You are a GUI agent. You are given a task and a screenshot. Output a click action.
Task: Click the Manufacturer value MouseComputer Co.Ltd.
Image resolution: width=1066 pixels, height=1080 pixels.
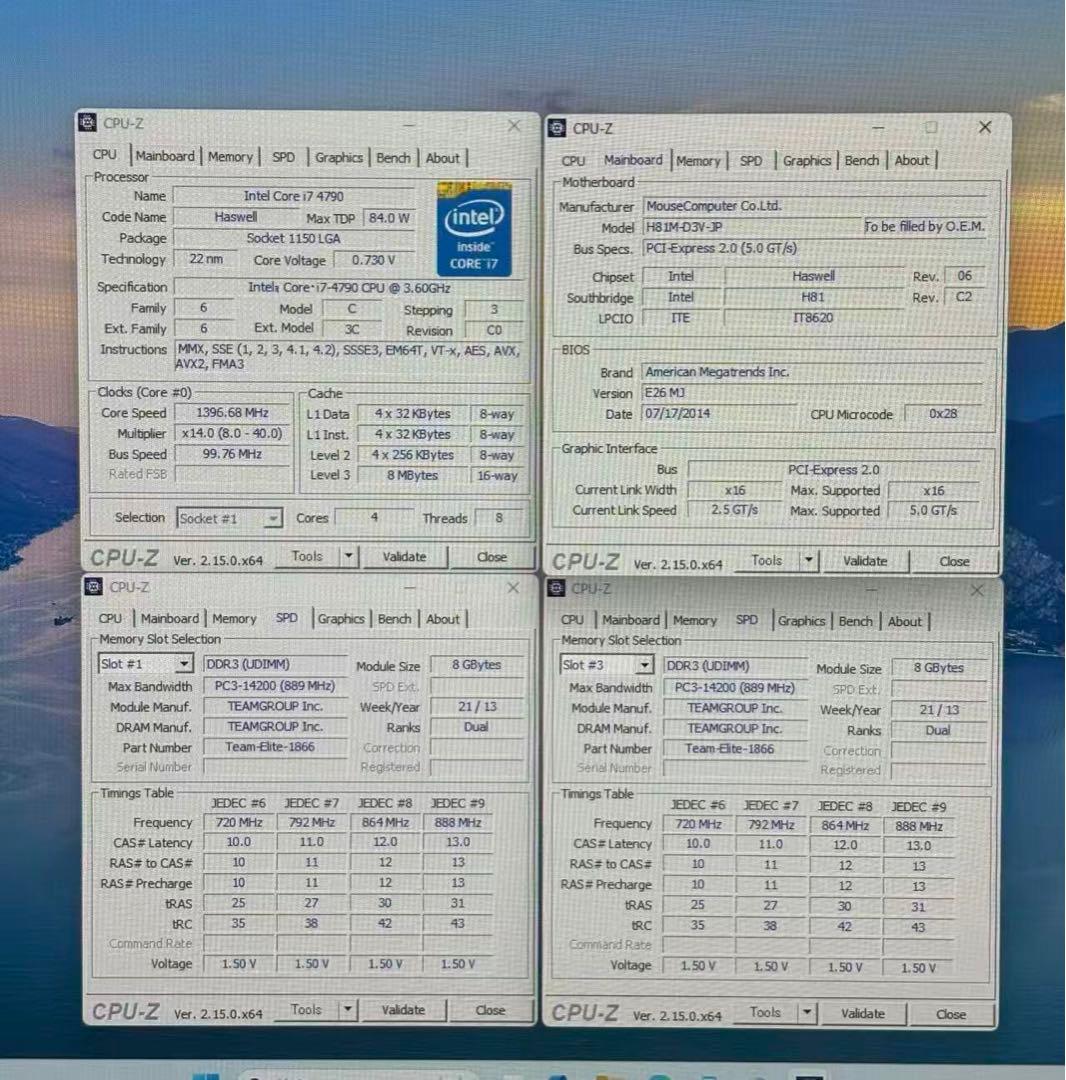(815, 206)
